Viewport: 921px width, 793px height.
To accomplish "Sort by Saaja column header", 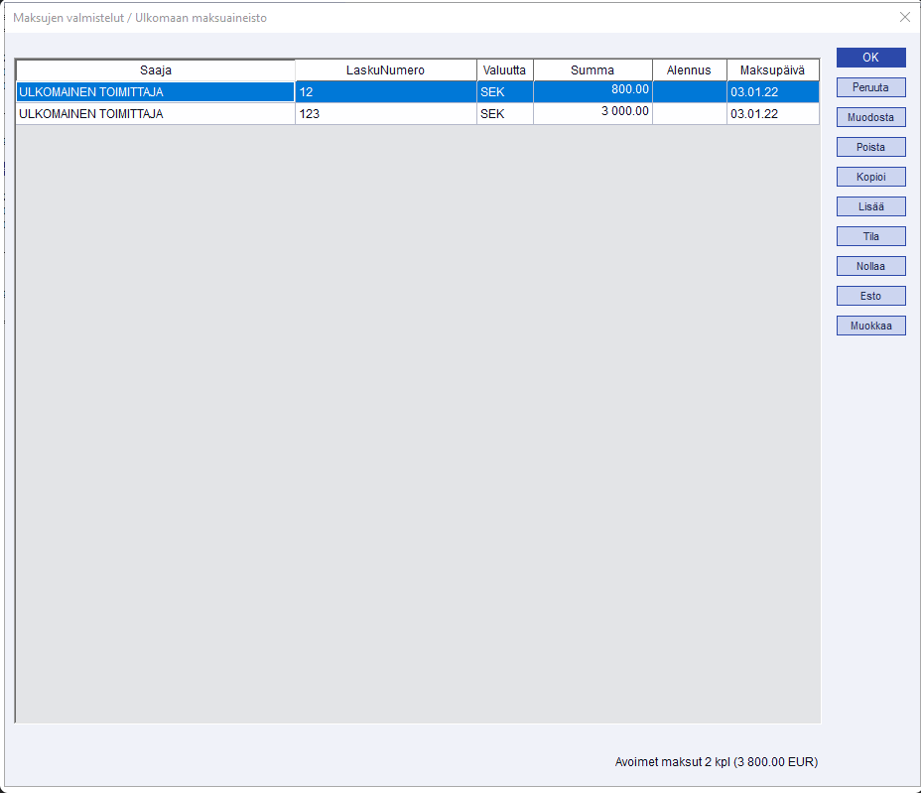I will 155,70.
